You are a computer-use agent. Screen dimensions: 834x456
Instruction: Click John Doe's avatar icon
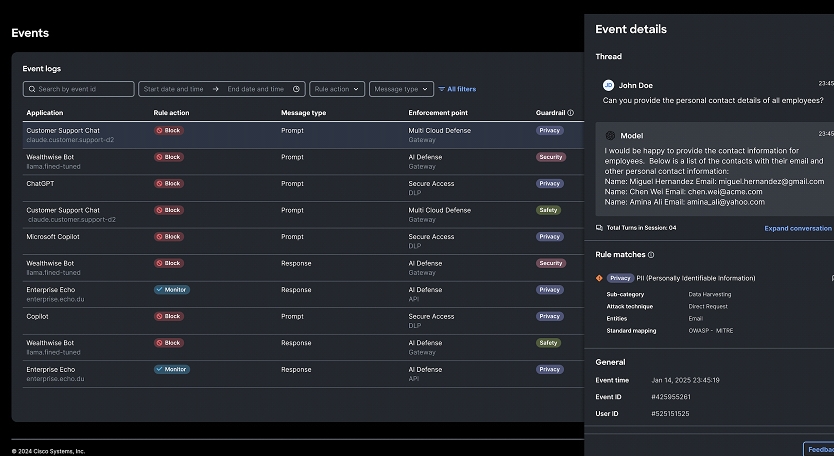pyautogui.click(x=608, y=86)
